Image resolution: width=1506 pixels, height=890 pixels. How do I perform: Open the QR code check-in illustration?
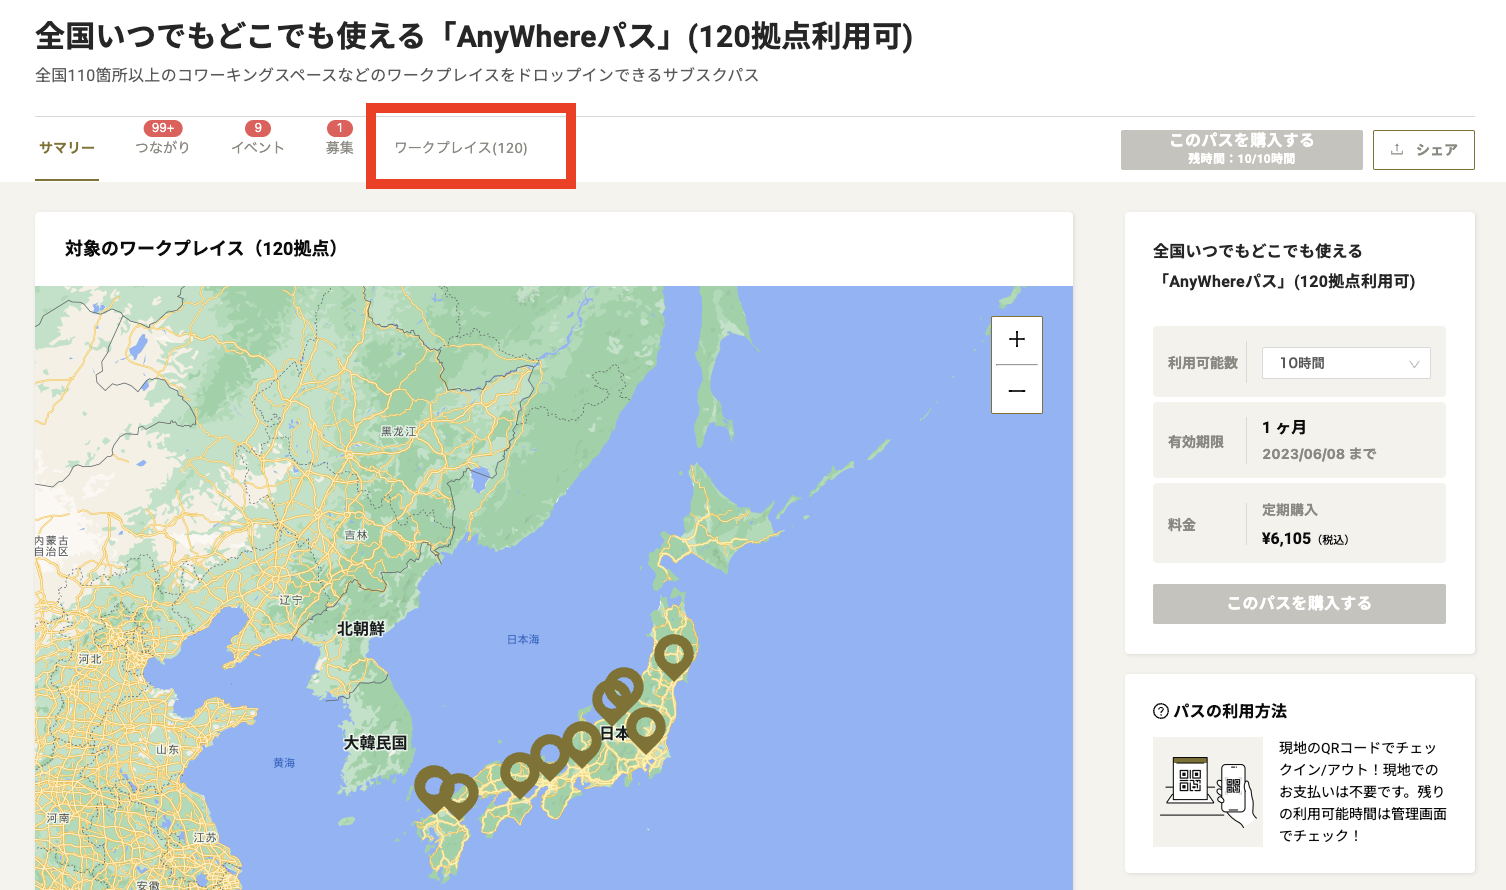click(x=1208, y=792)
